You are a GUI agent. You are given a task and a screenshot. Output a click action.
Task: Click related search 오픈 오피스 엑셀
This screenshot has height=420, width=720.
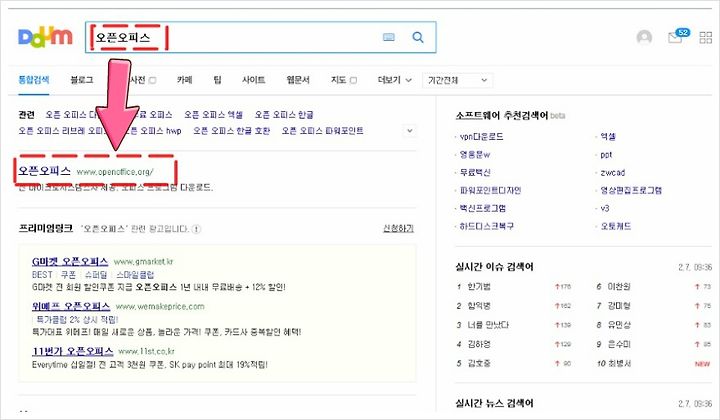pyautogui.click(x=213, y=115)
